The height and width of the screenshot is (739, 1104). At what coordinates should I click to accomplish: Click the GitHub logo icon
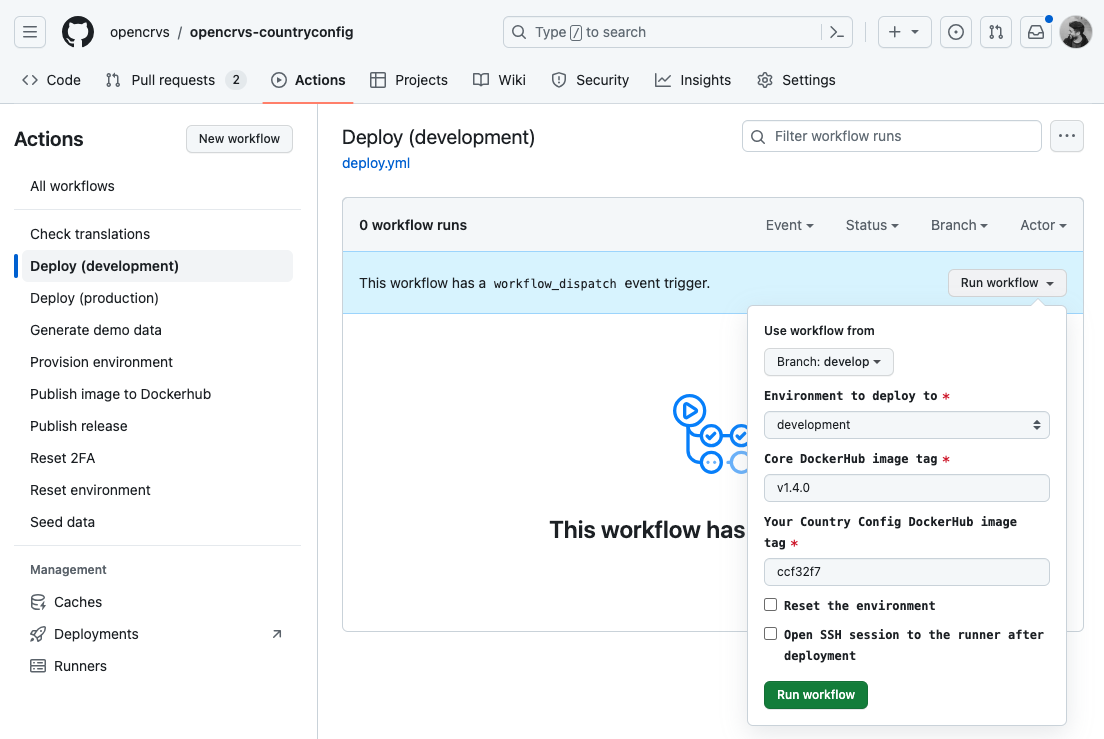point(78,32)
